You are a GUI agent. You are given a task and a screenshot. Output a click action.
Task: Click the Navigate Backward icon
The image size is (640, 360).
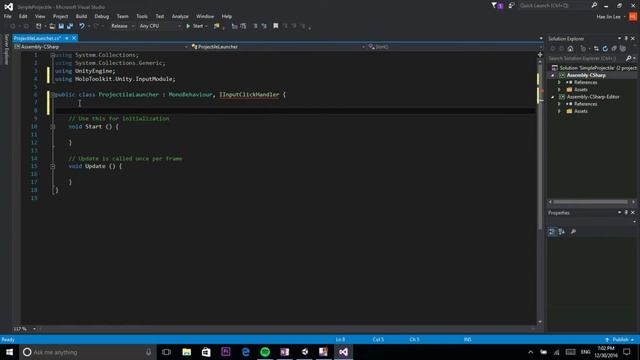pyautogui.click(x=13, y=26)
